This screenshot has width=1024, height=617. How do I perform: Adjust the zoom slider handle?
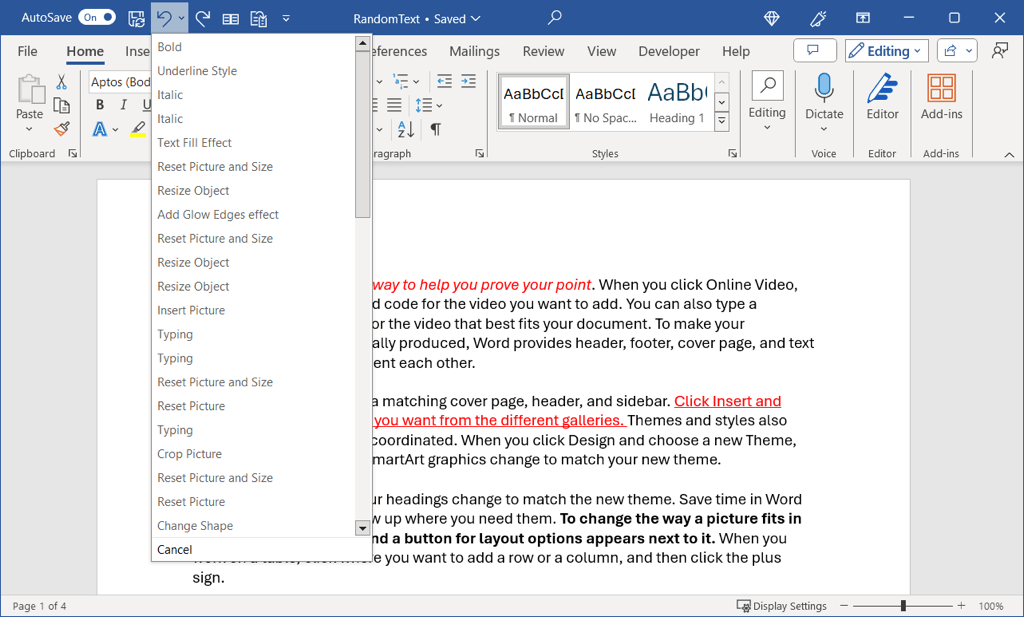(x=903, y=606)
